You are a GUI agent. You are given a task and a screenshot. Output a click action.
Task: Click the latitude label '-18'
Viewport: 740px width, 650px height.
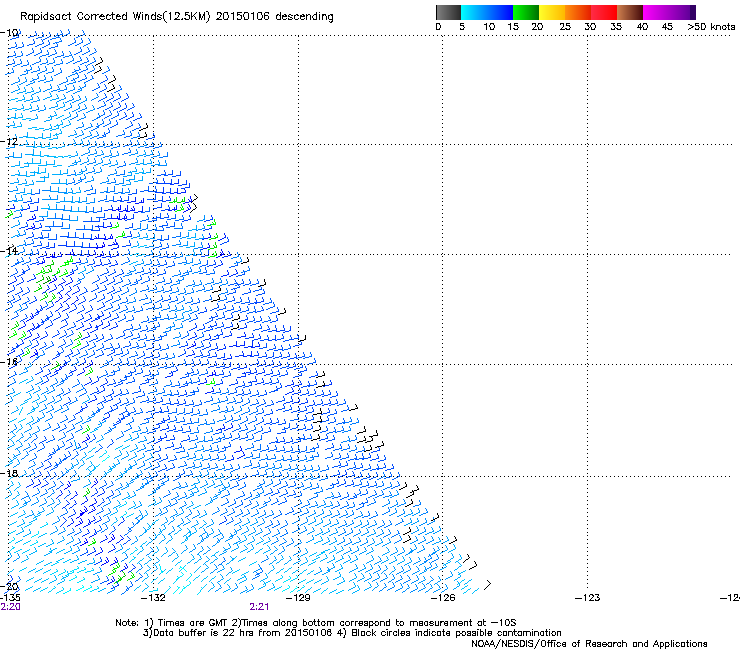coord(9,473)
